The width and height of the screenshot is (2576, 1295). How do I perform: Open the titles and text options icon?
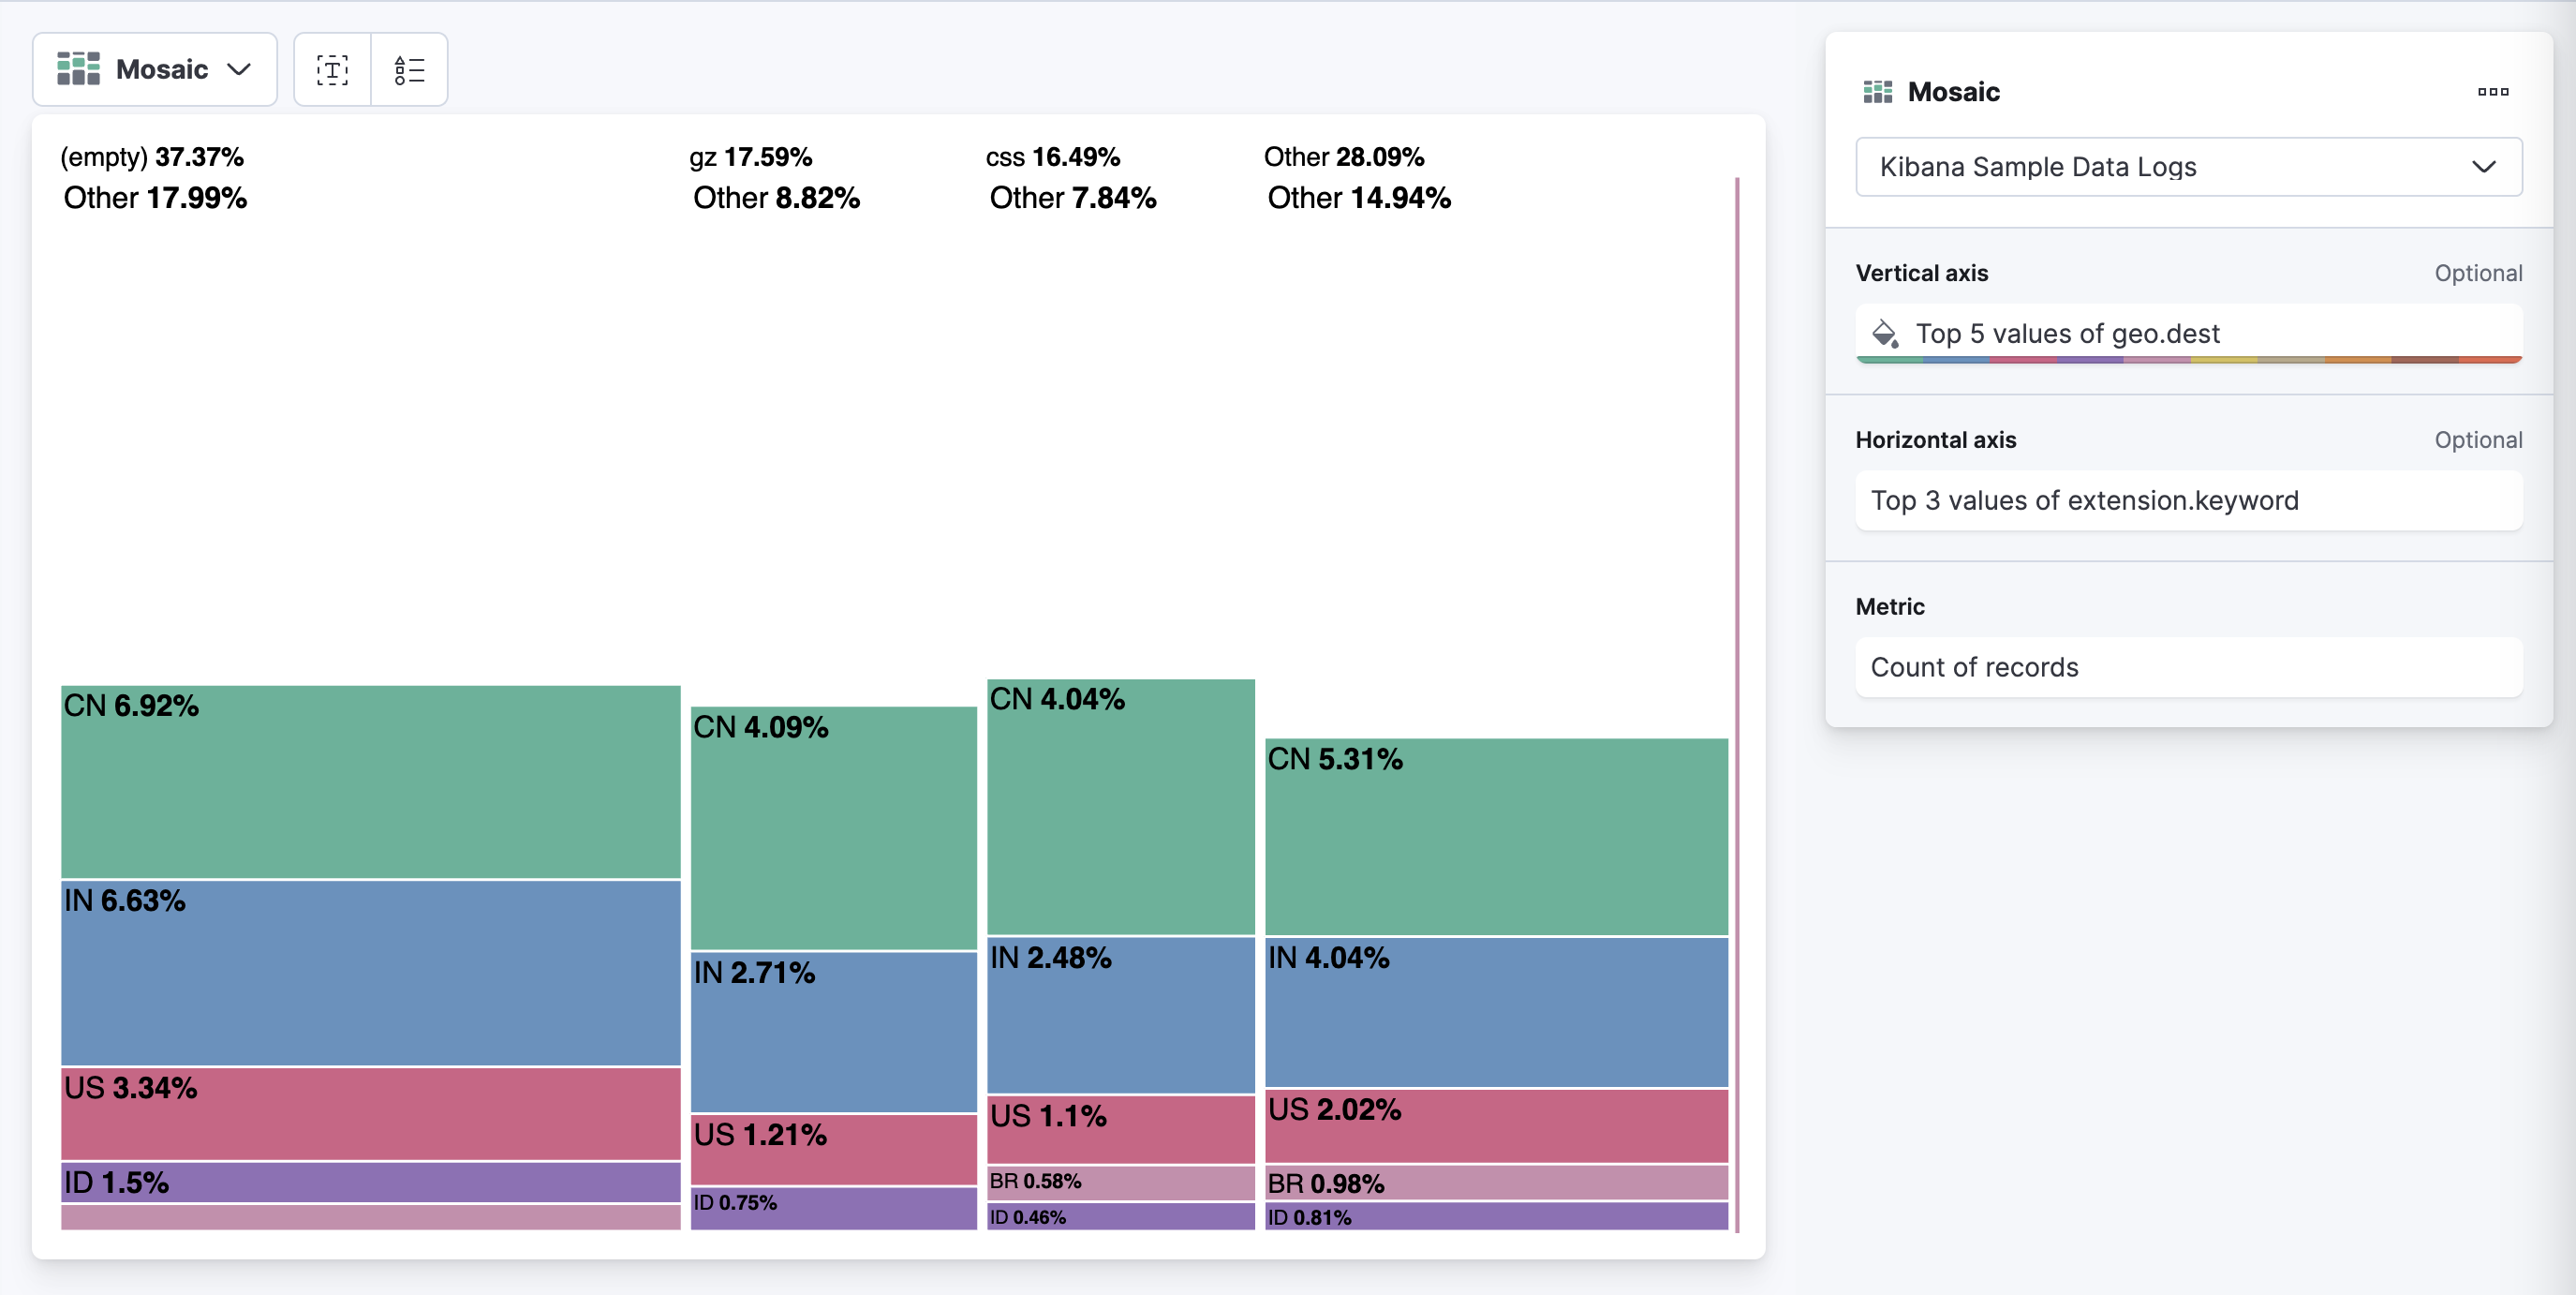(332, 70)
